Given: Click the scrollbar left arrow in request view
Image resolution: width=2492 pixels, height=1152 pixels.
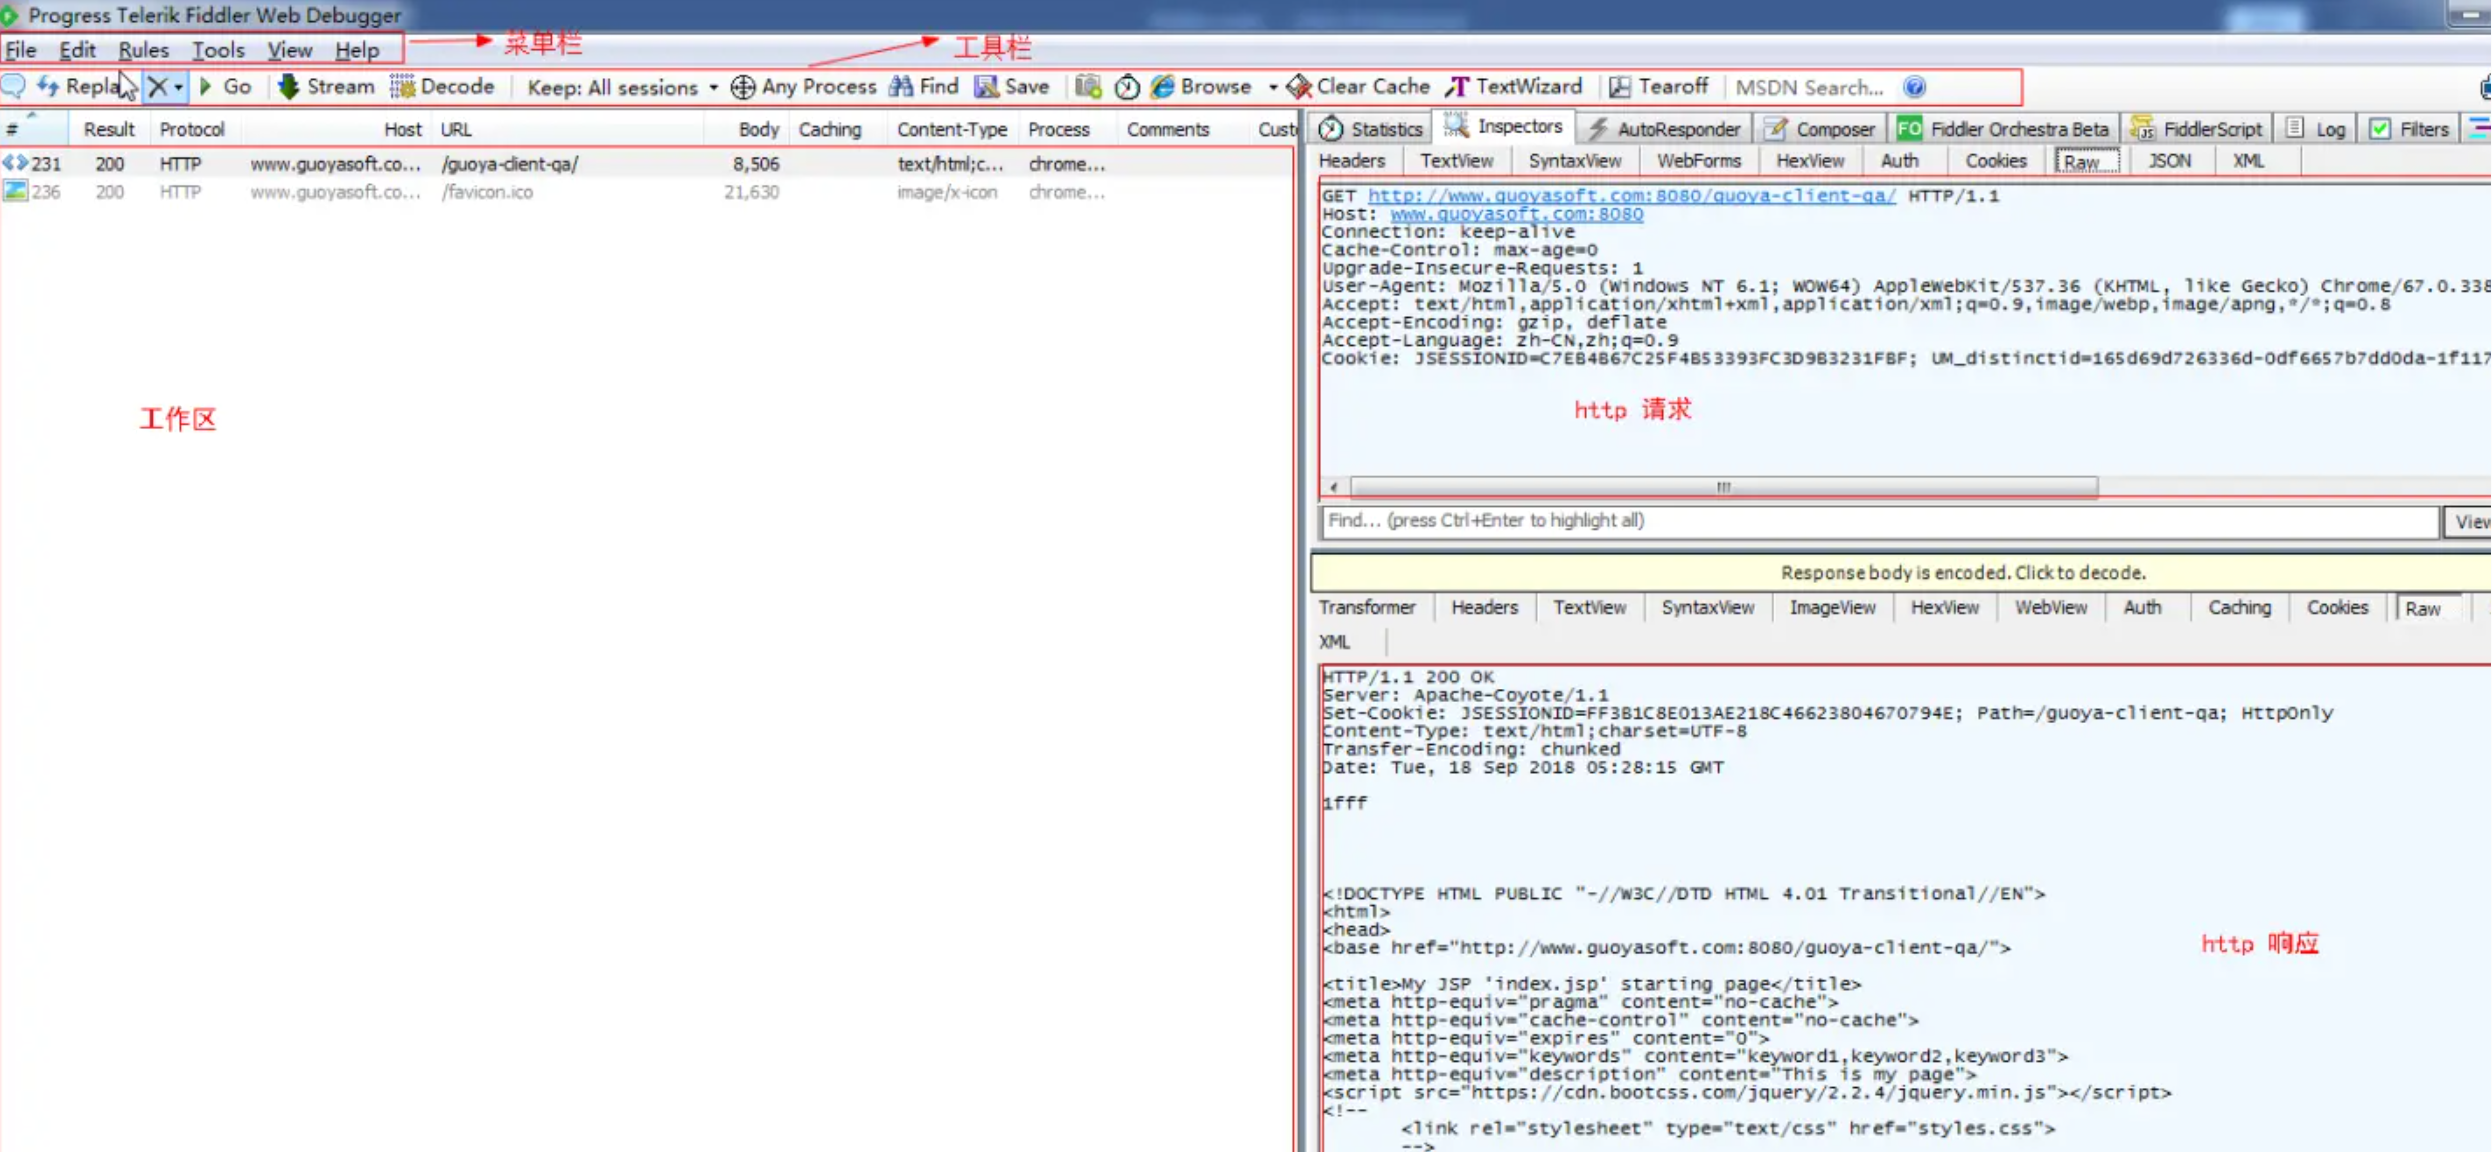Looking at the screenshot, I should pos(1334,487).
